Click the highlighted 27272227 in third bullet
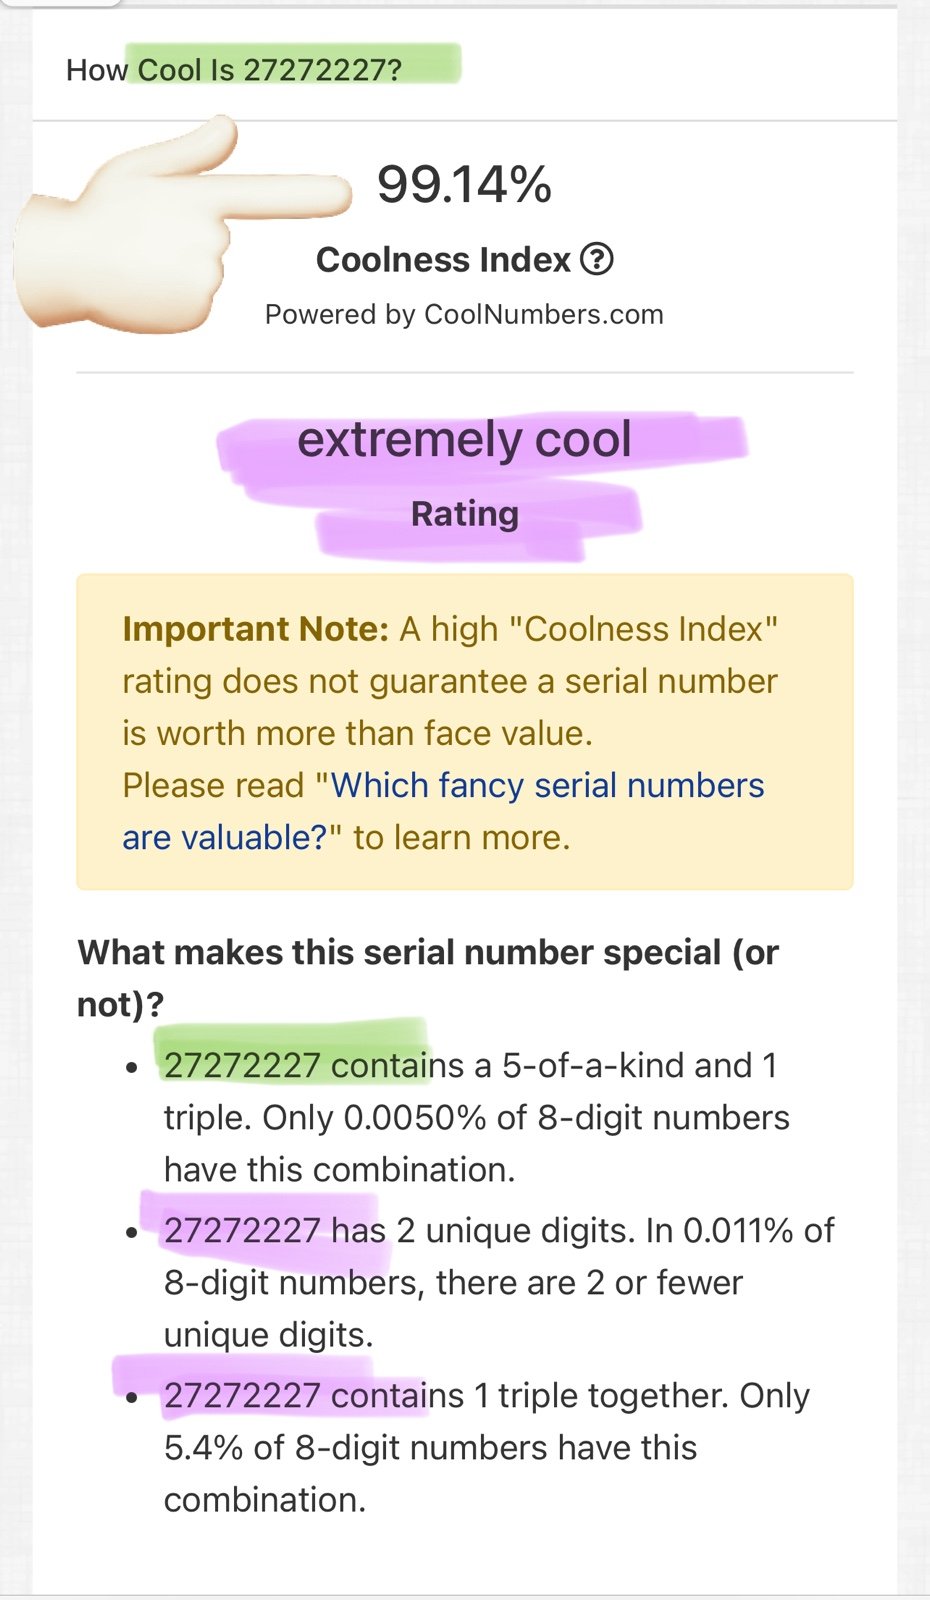This screenshot has width=930, height=1600. (x=242, y=1396)
